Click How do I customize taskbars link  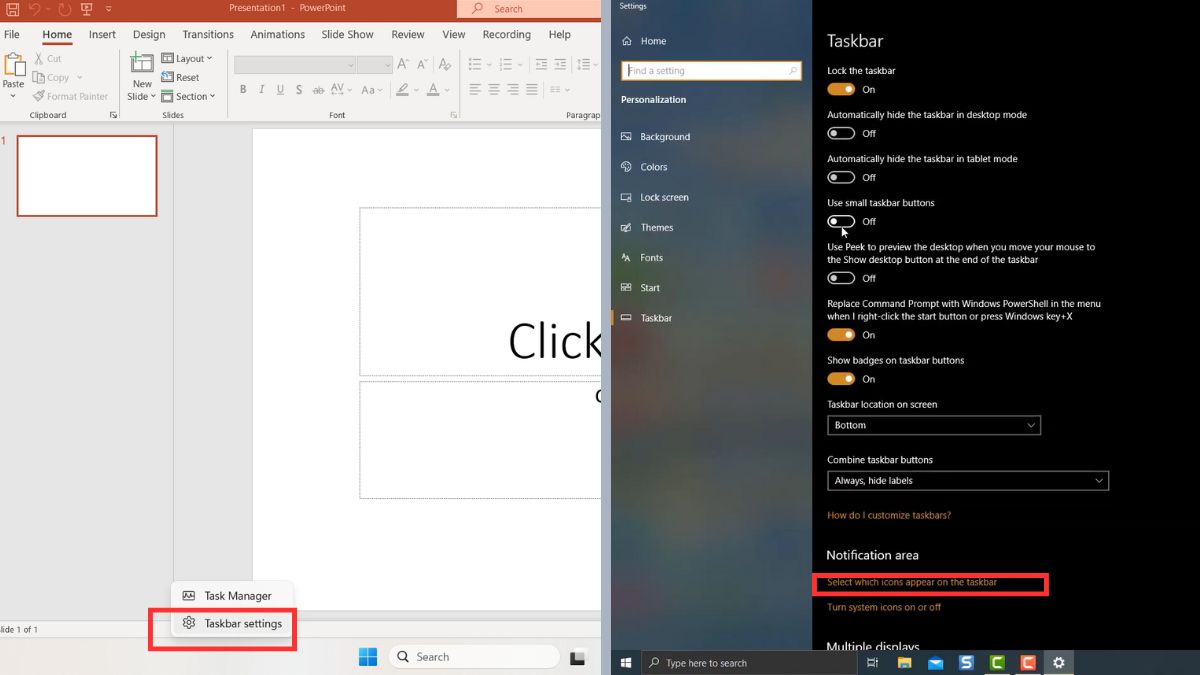(x=889, y=515)
